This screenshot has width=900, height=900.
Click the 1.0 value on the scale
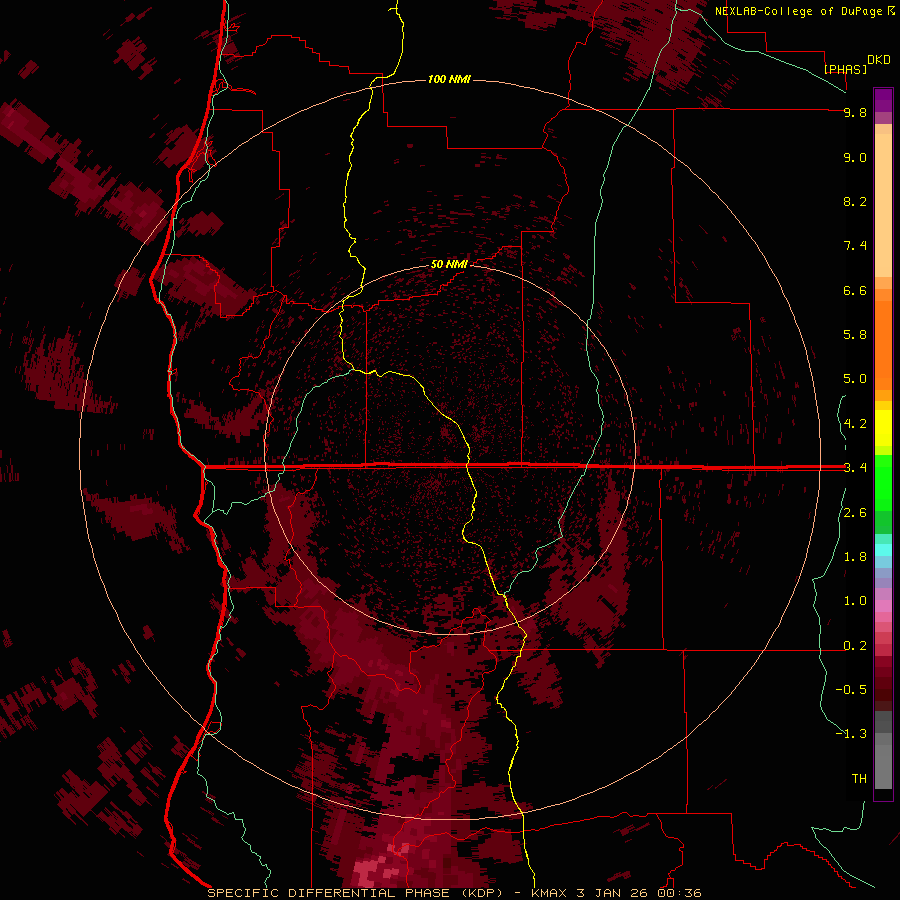click(855, 601)
